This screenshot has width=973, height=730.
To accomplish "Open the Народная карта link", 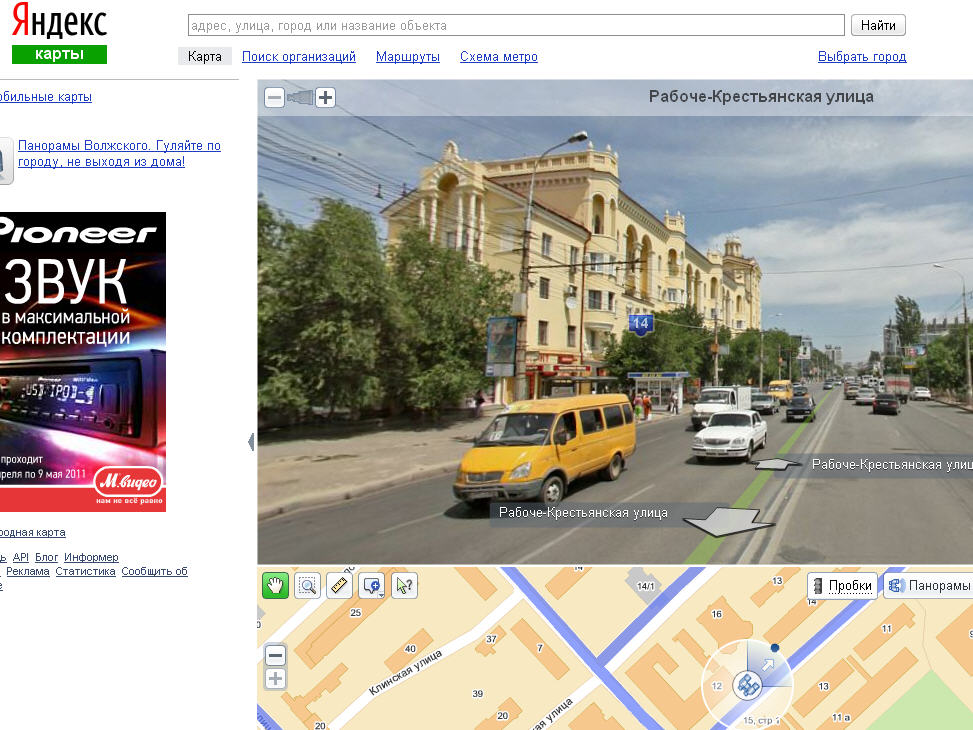I will [x=33, y=532].
